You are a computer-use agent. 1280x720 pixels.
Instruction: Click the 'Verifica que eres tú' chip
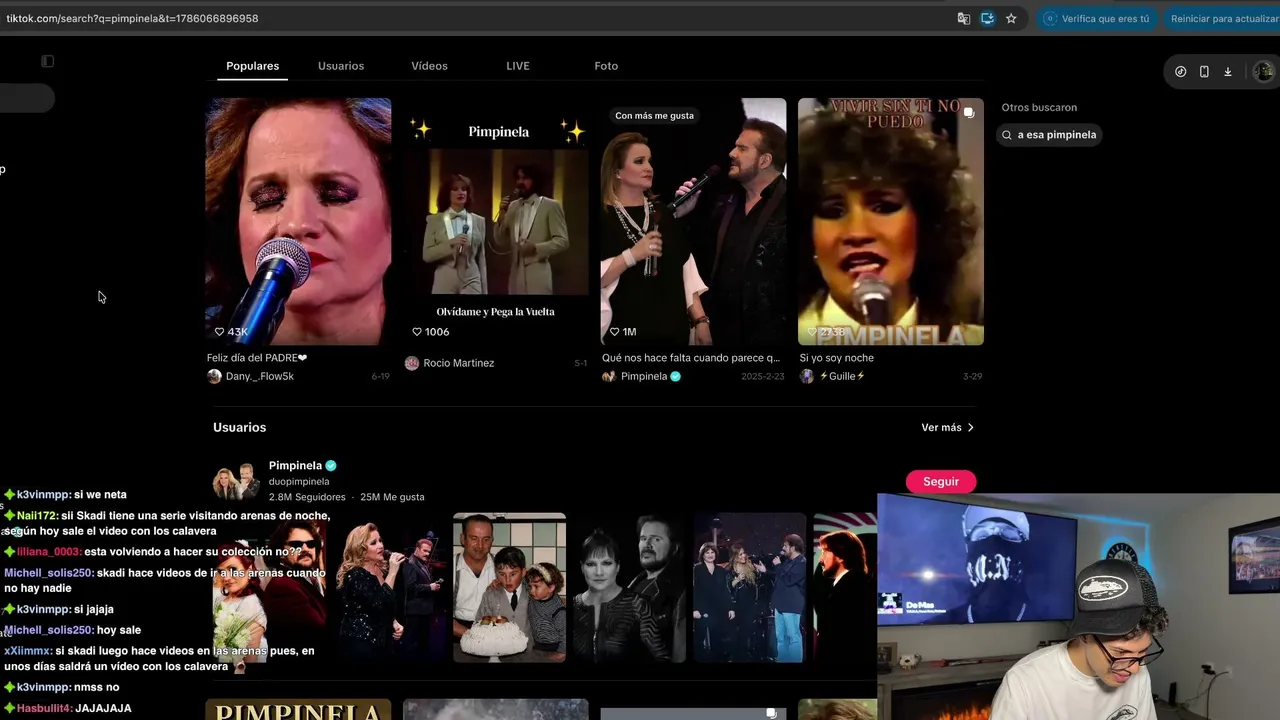tap(1097, 18)
